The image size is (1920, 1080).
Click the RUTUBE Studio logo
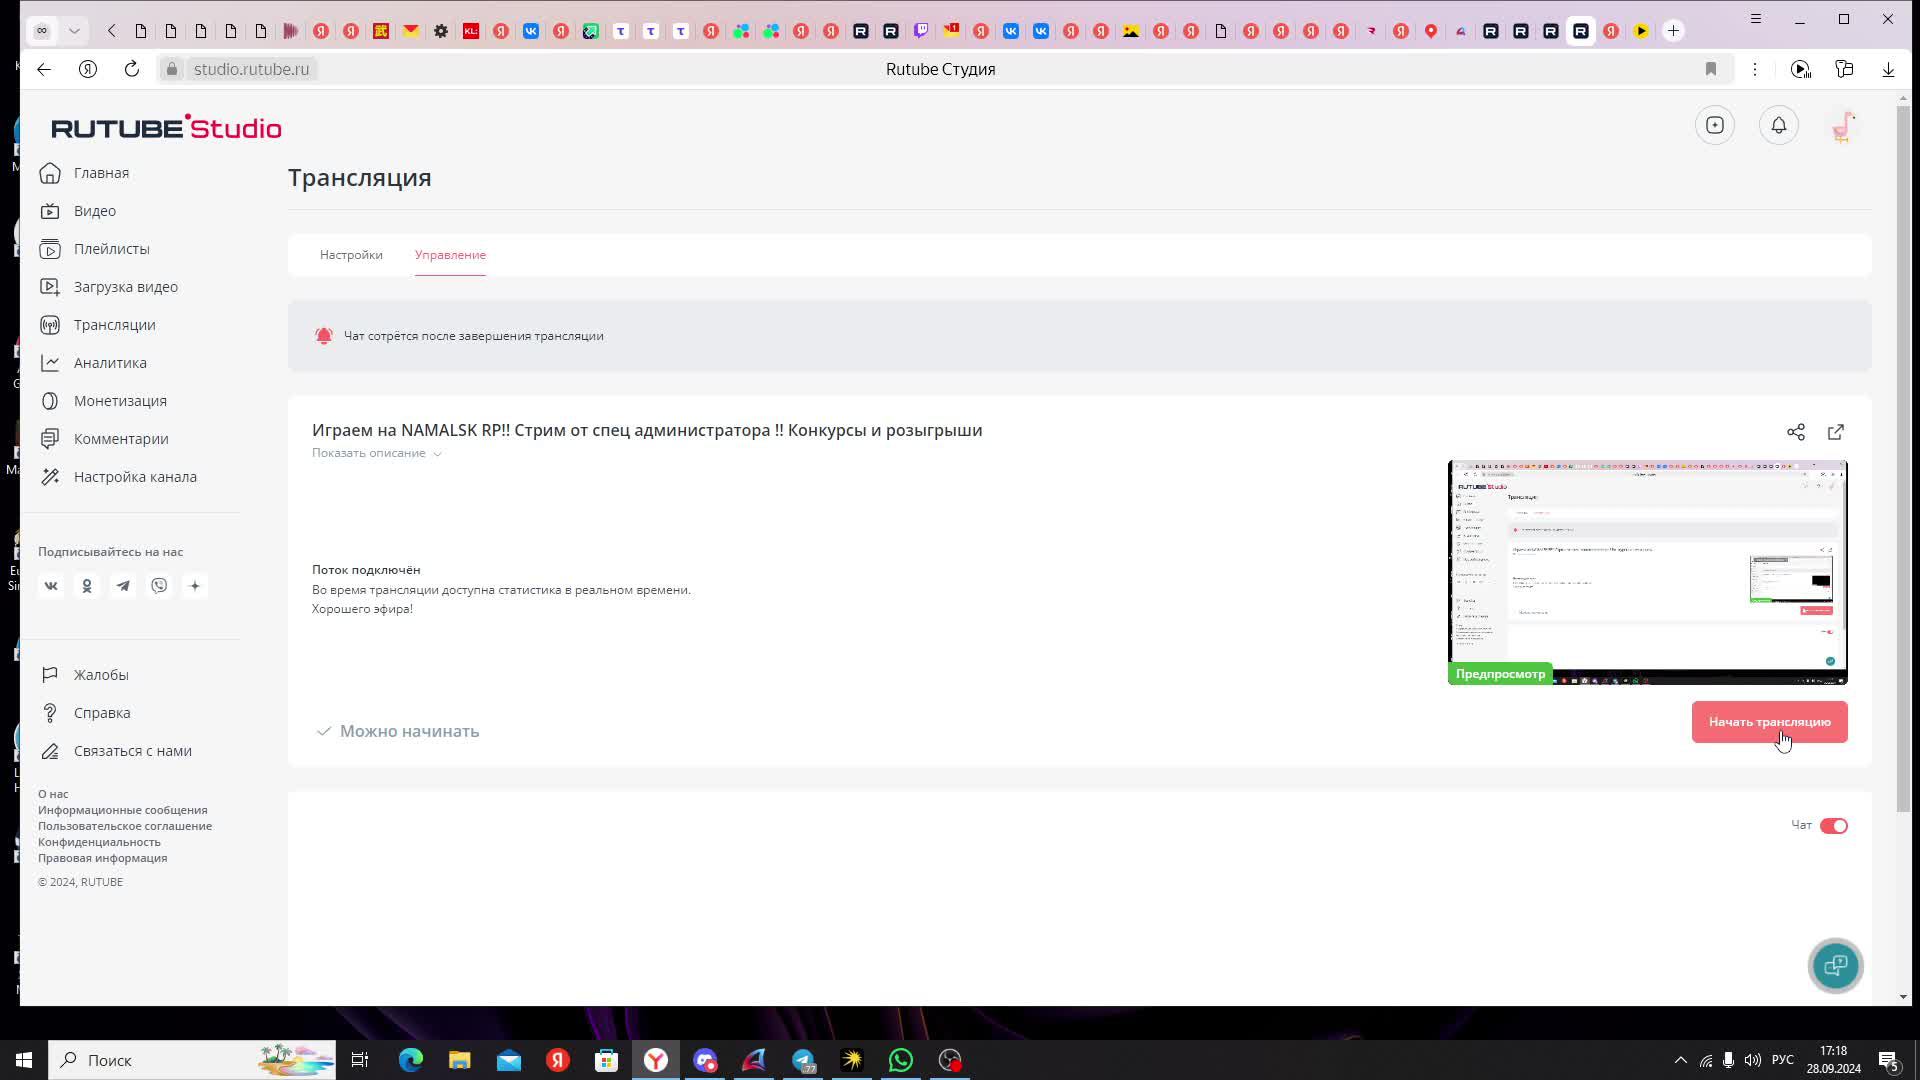pos(166,127)
